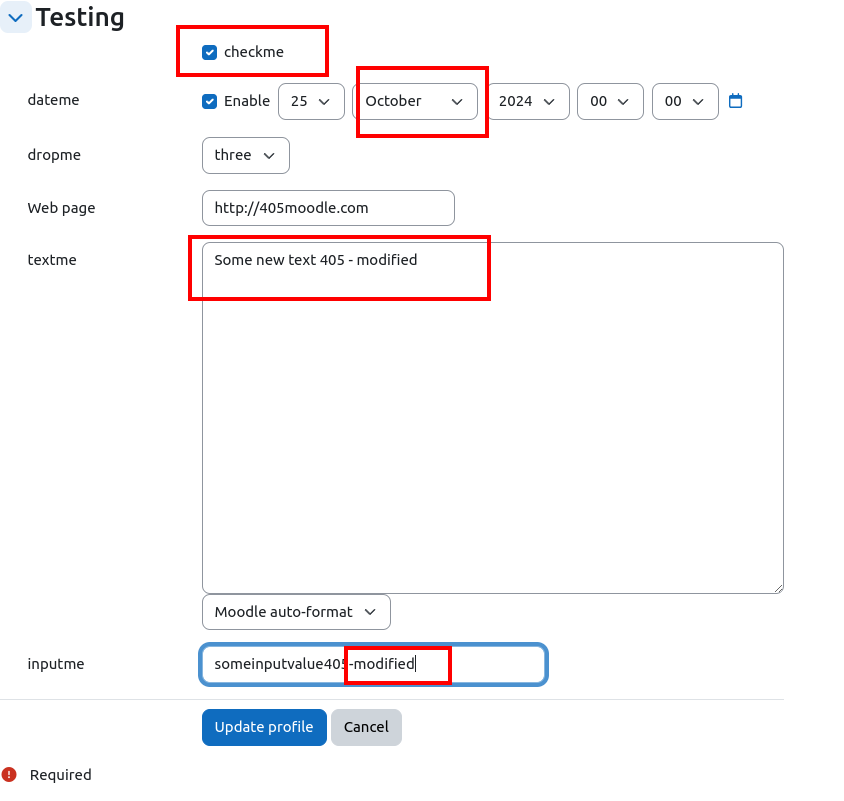844x801 pixels.
Task: Open the dateme calendar picker icon
Action: (x=735, y=101)
